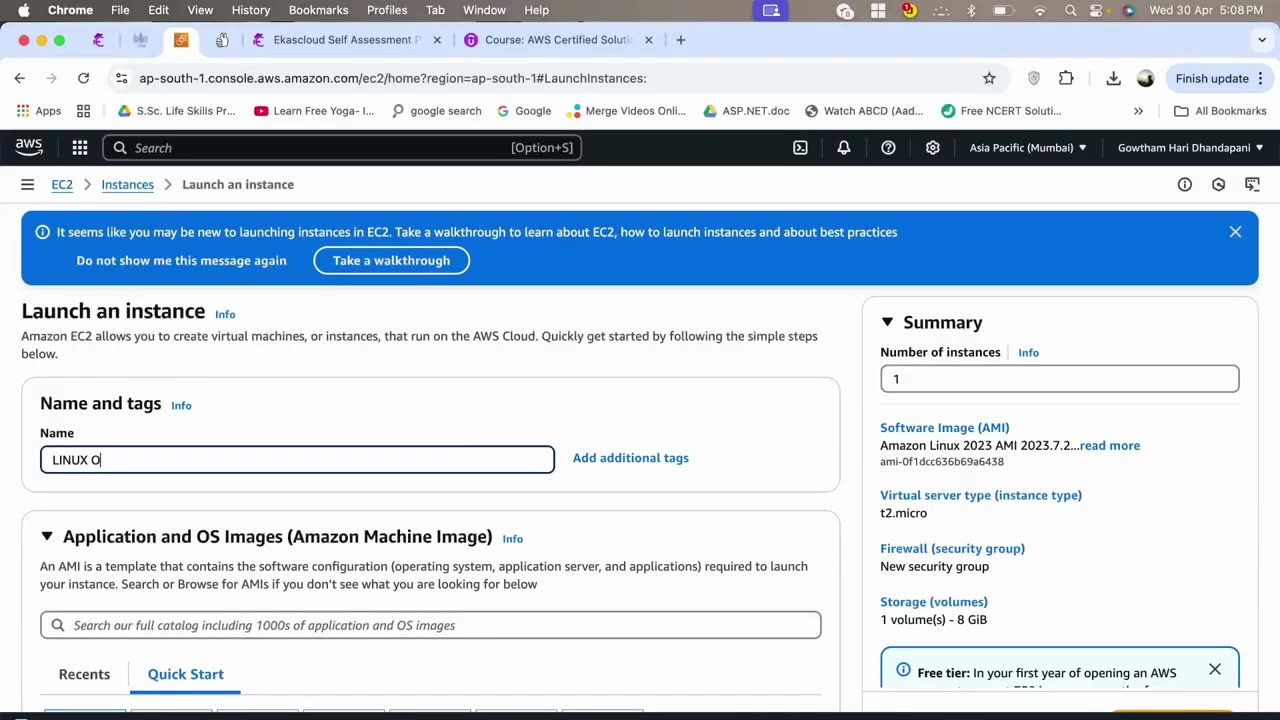View site information icon in address bar

click(121, 78)
